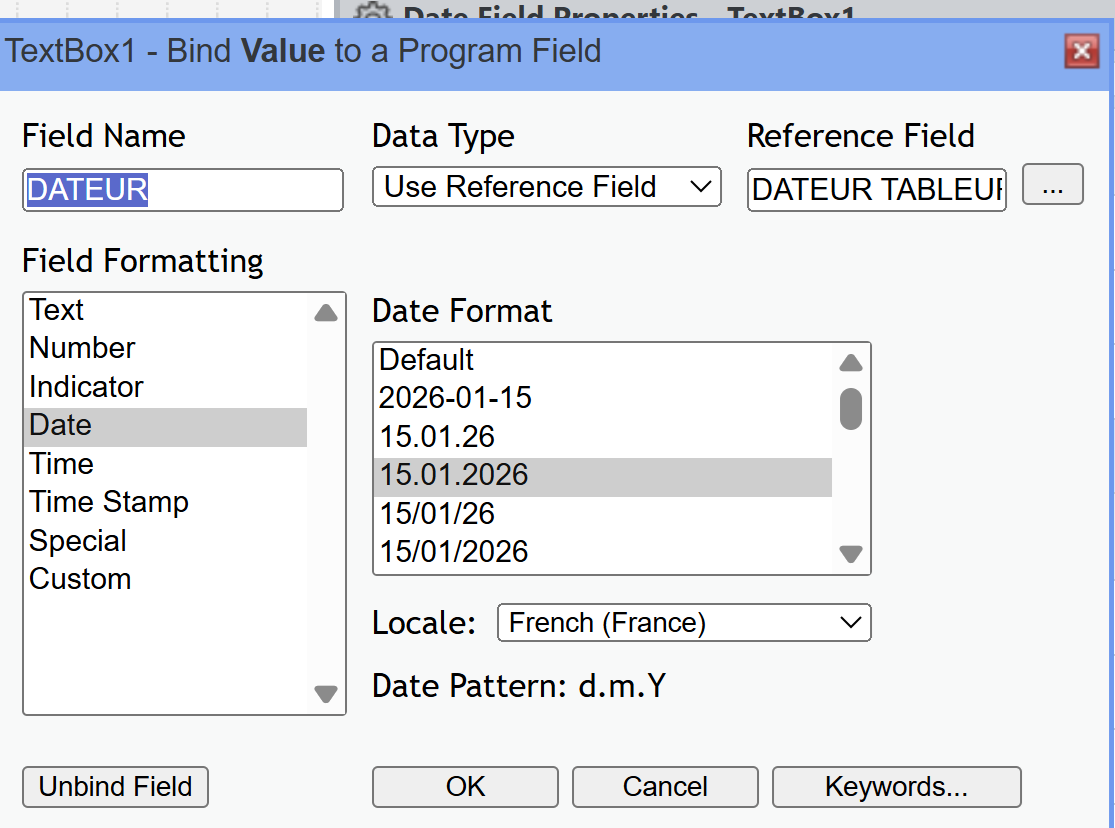1115x828 pixels.
Task: Open the Keywords... button
Action: [896, 787]
